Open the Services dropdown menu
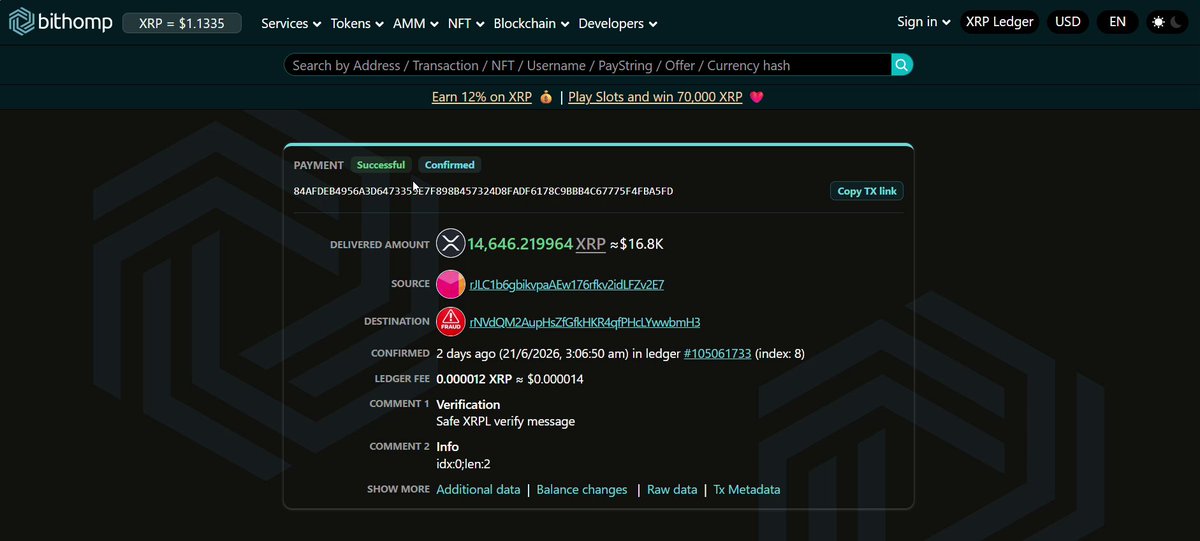This screenshot has height=541, width=1200. tap(291, 23)
